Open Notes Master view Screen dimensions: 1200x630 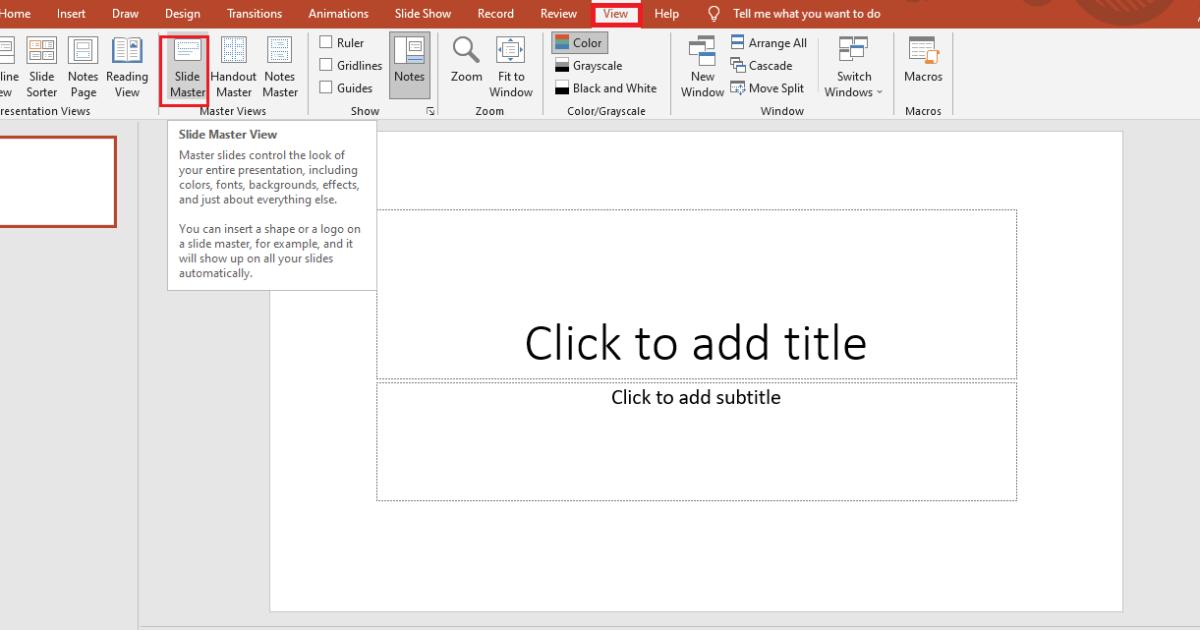coord(279,67)
